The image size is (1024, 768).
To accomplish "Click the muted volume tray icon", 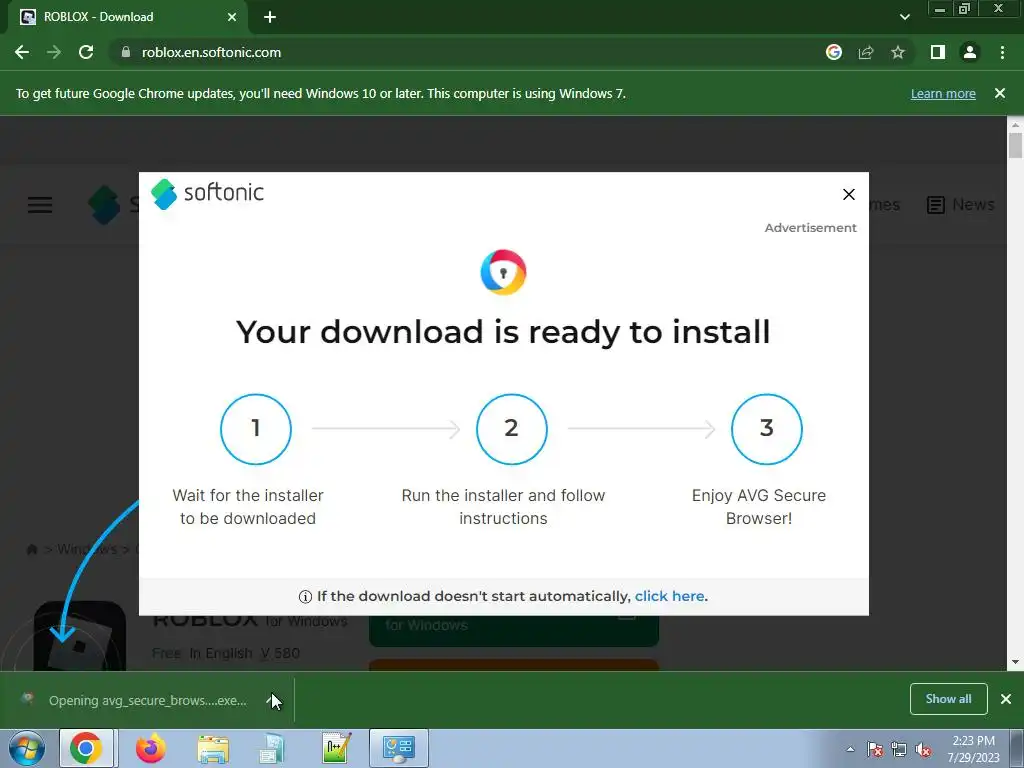I will pos(923,749).
